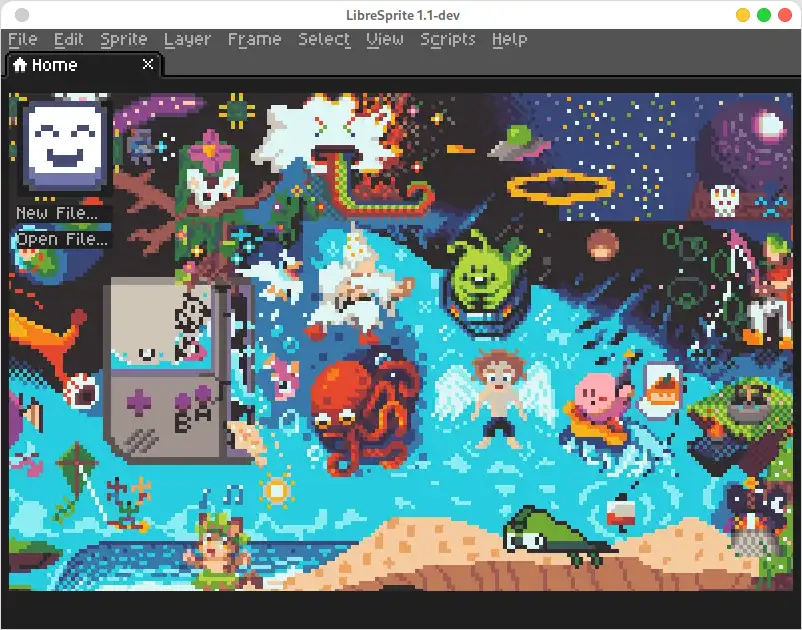This screenshot has width=802, height=630.
Task: Click the smiling LibreSprite logo icon
Action: point(65,145)
